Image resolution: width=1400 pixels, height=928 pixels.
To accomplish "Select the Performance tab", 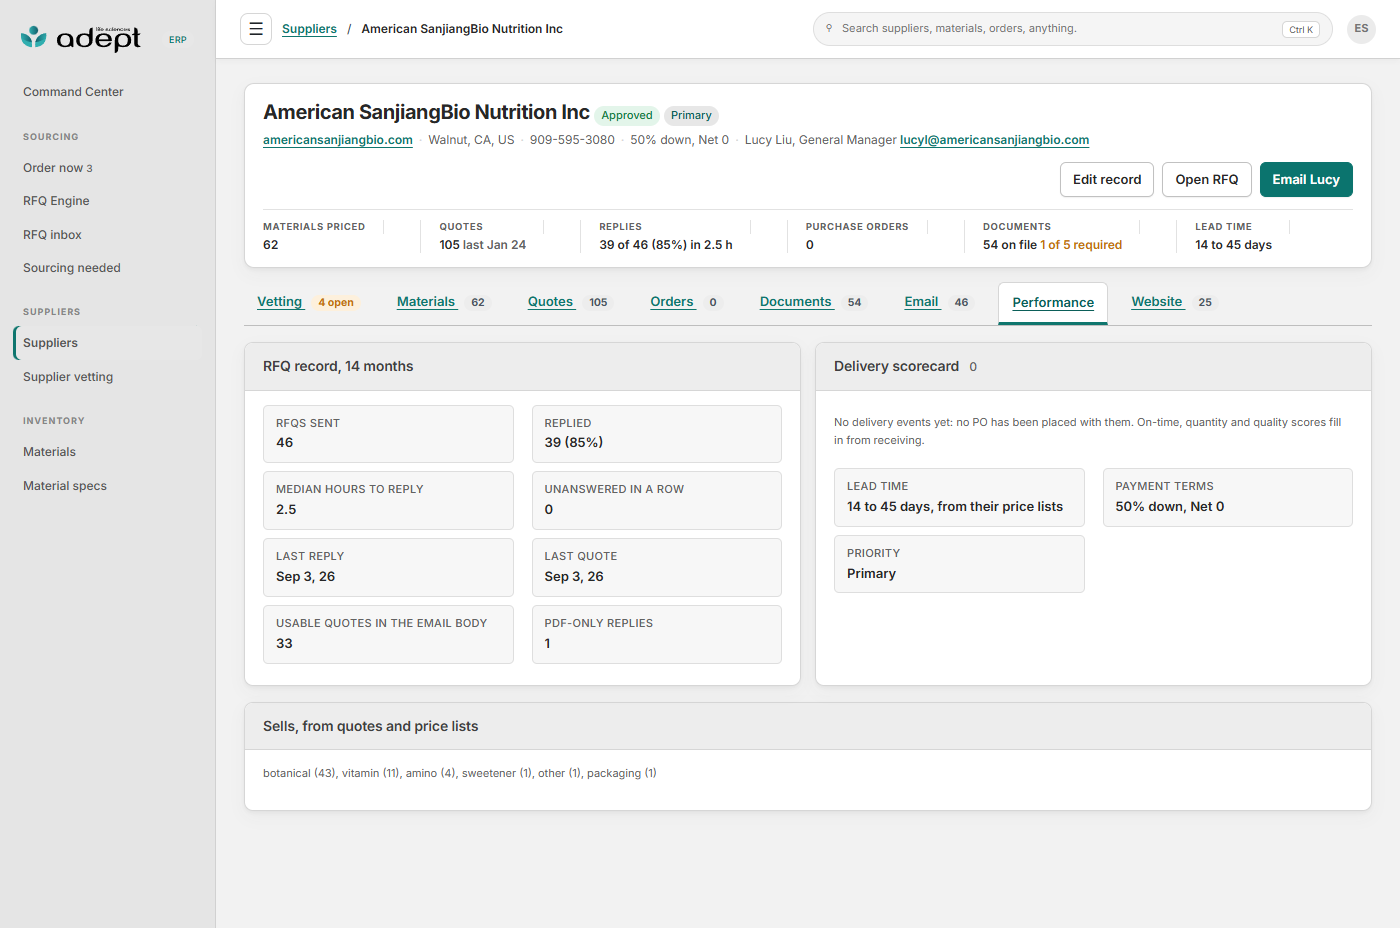I will (x=1053, y=303).
